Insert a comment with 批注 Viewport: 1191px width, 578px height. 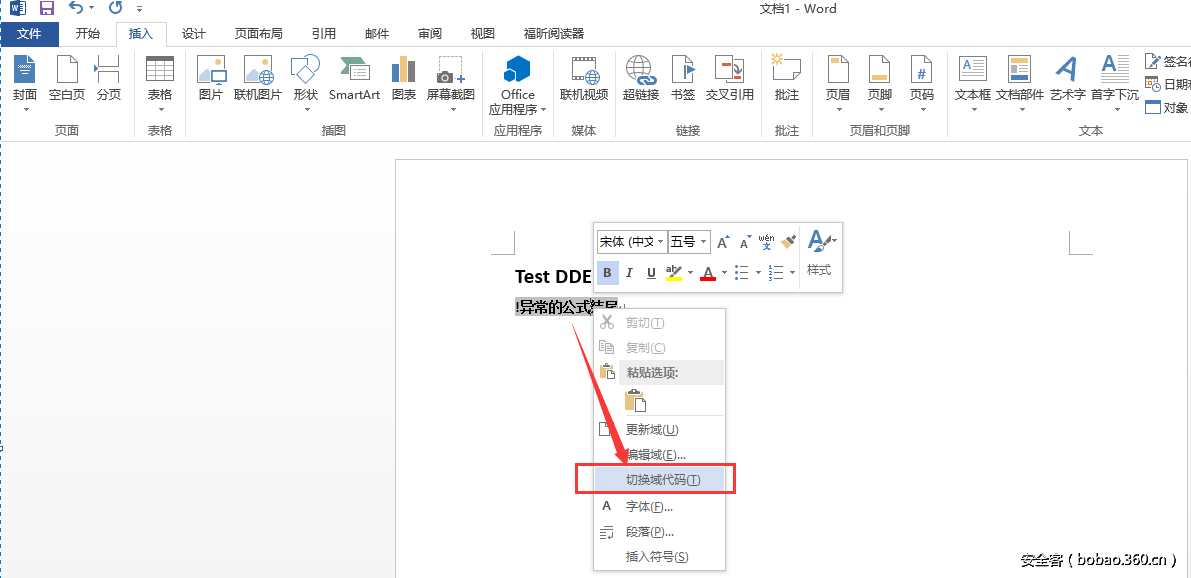786,80
